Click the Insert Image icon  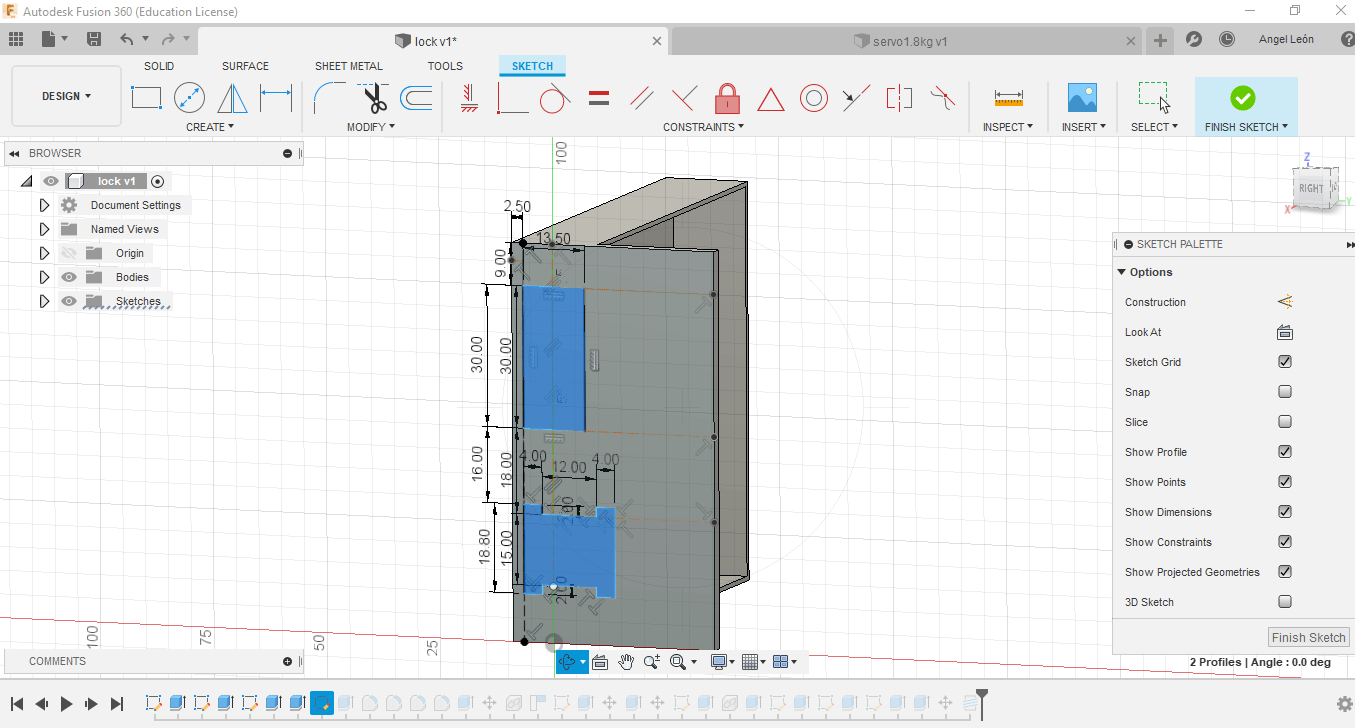1082,98
